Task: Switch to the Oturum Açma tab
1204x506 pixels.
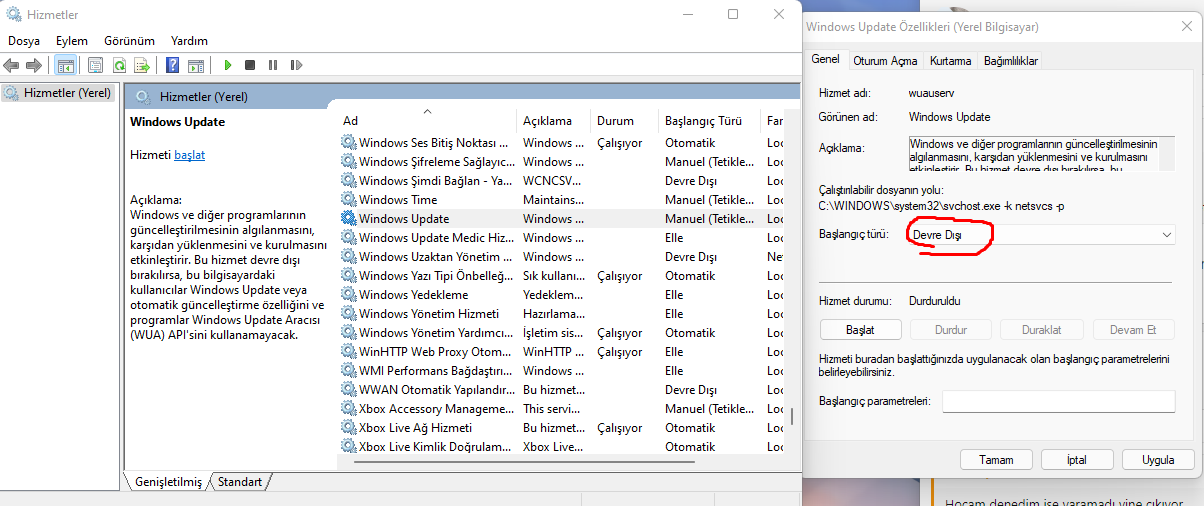Action: pyautogui.click(x=885, y=61)
